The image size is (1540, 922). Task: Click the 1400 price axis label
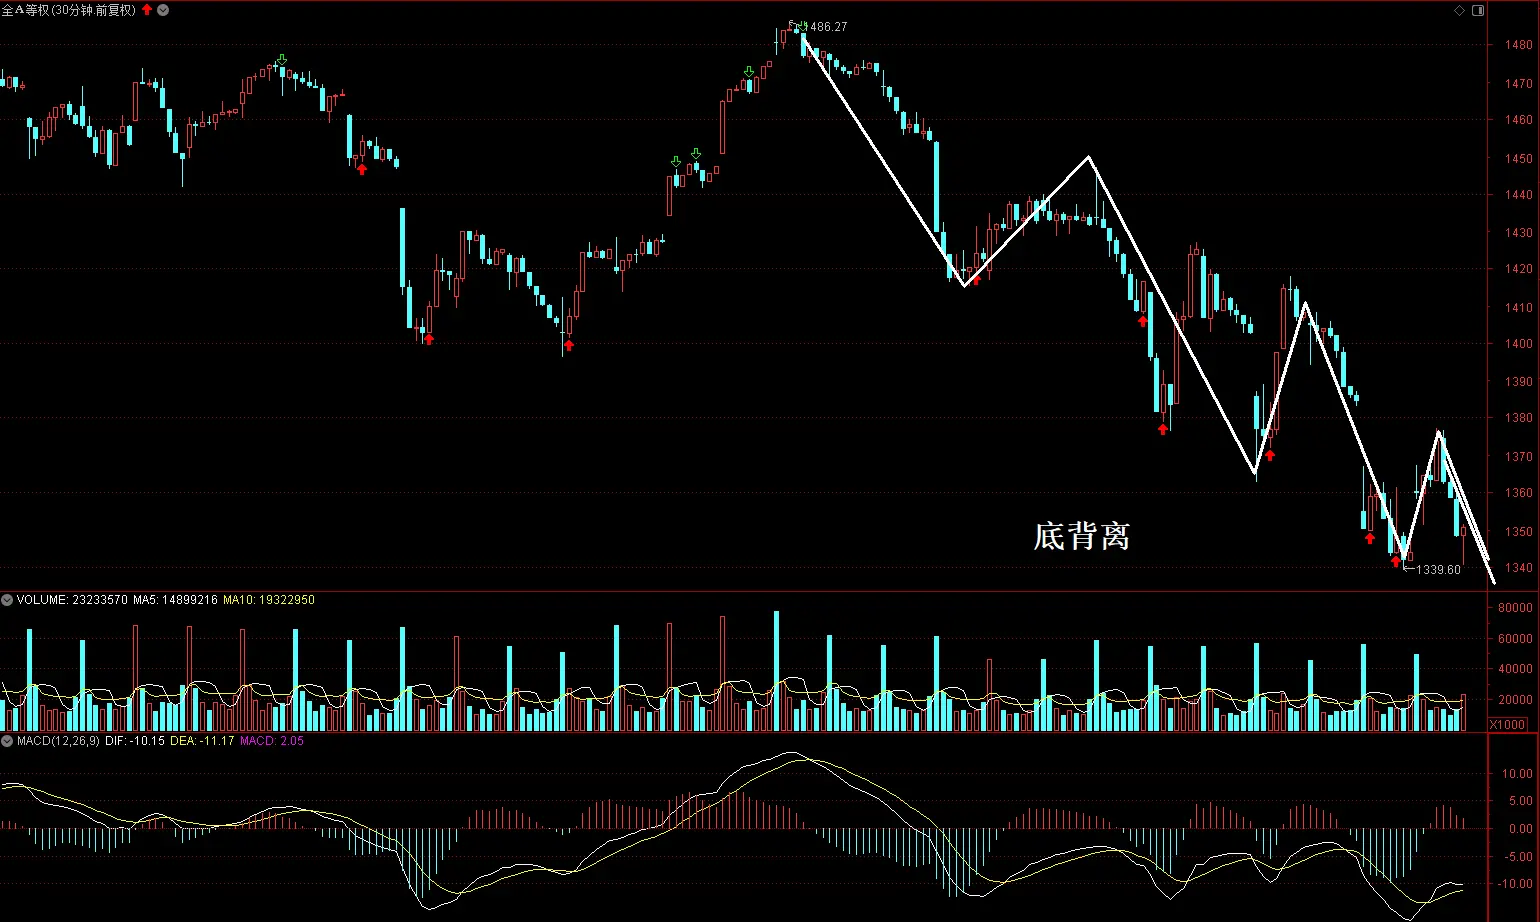point(1519,344)
